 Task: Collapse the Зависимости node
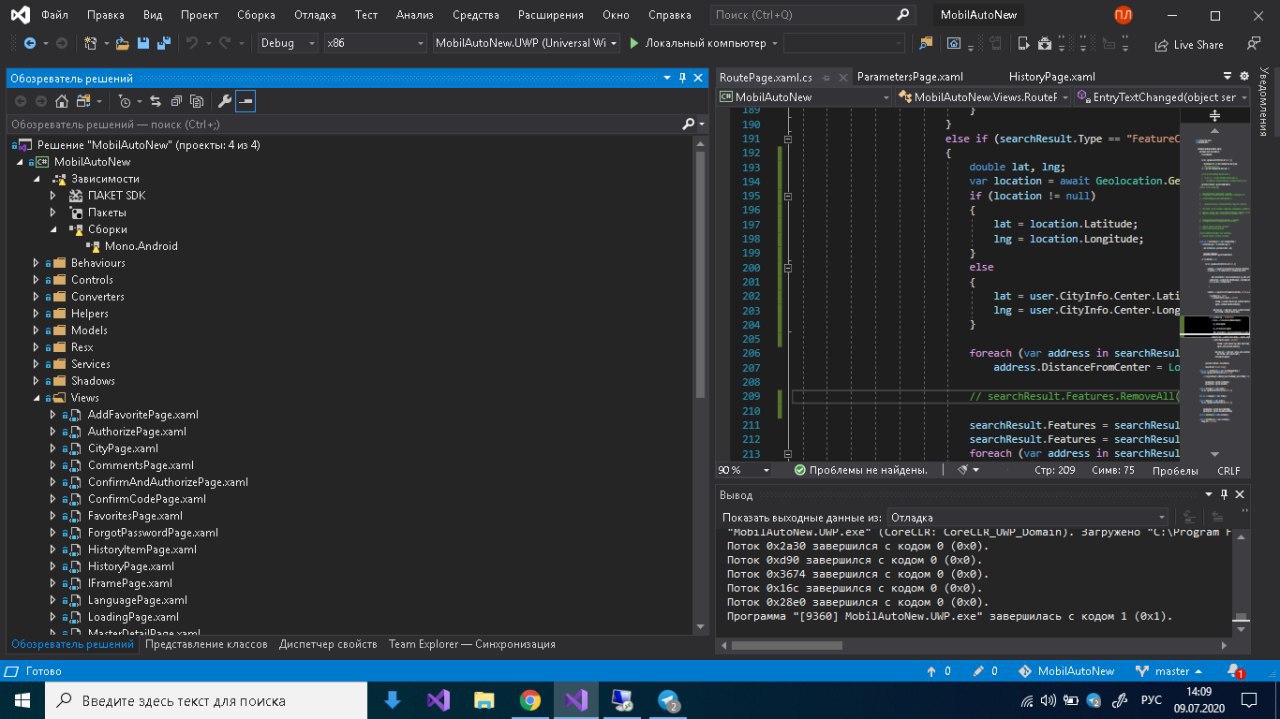pyautogui.click(x=36, y=178)
